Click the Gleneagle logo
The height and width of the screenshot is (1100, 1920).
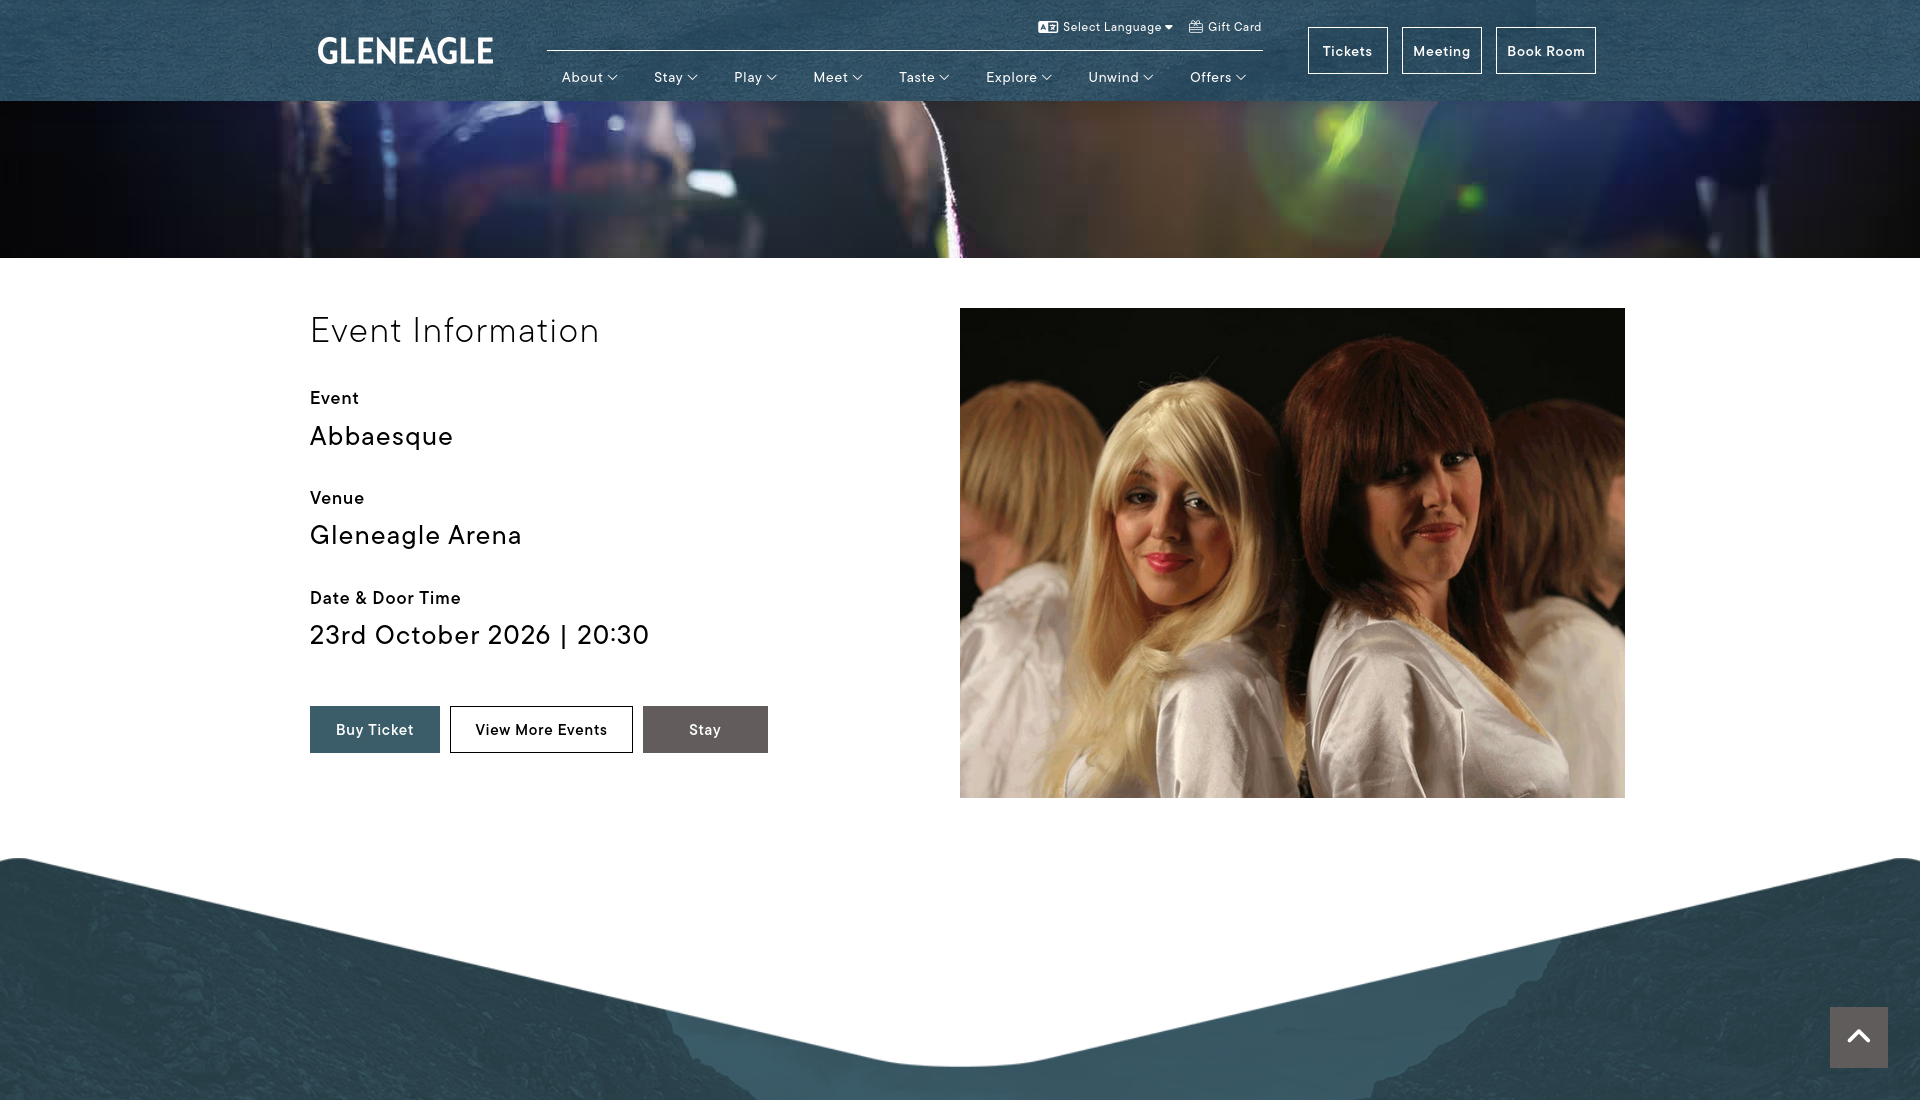[405, 51]
